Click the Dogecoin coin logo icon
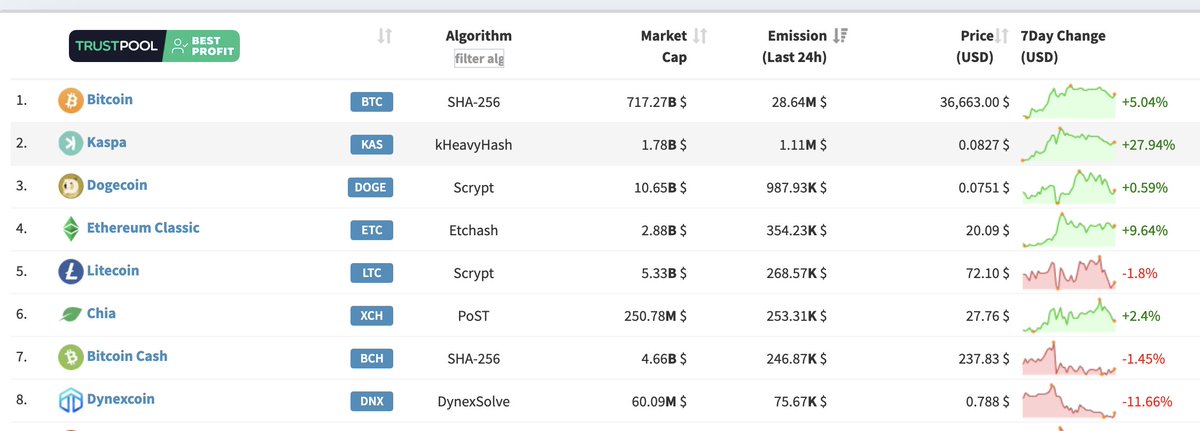1200x431 pixels. click(x=71, y=186)
